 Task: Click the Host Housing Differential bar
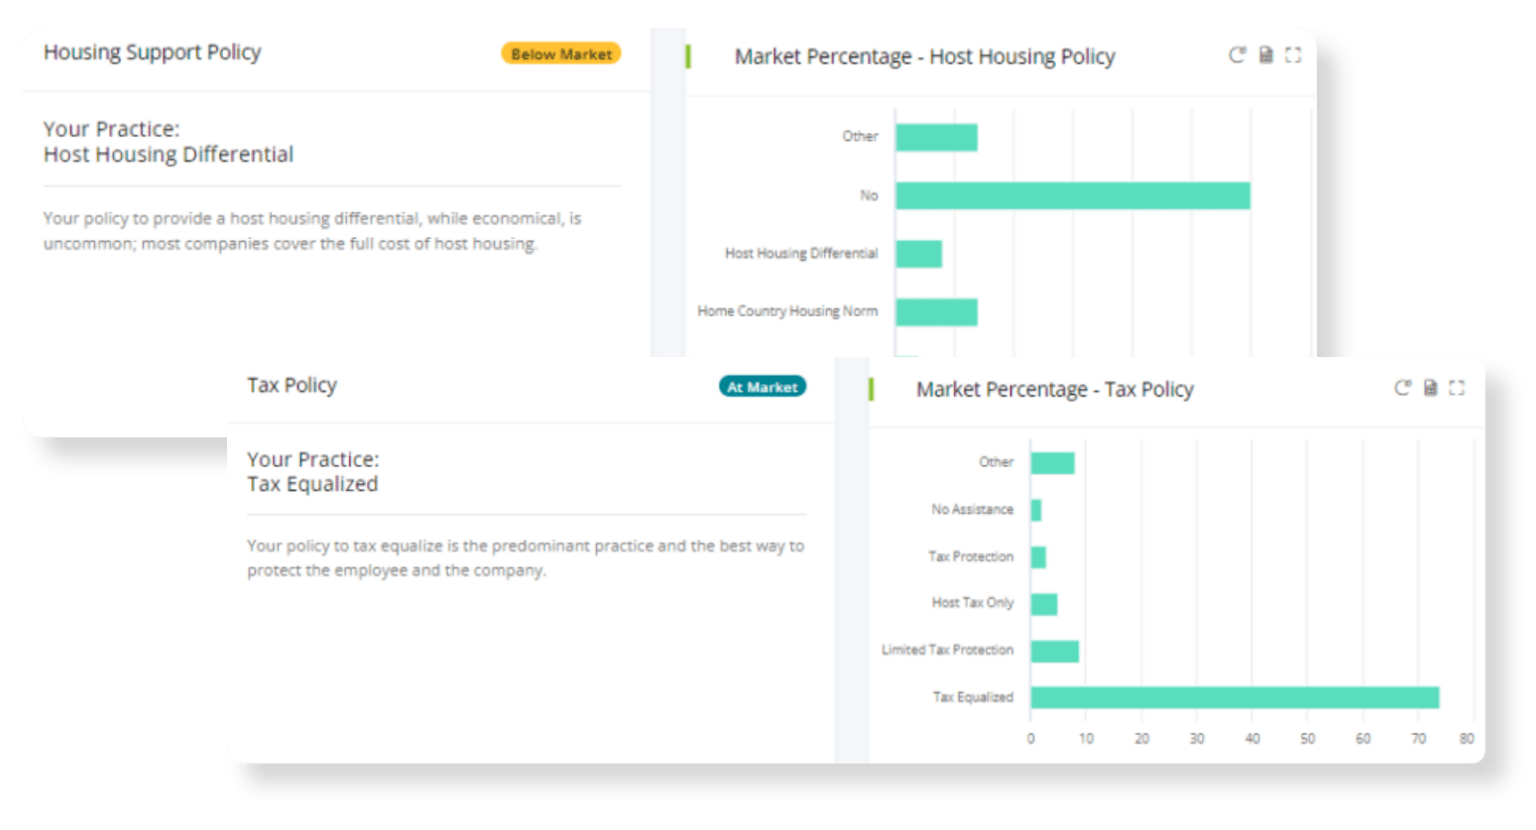[918, 254]
